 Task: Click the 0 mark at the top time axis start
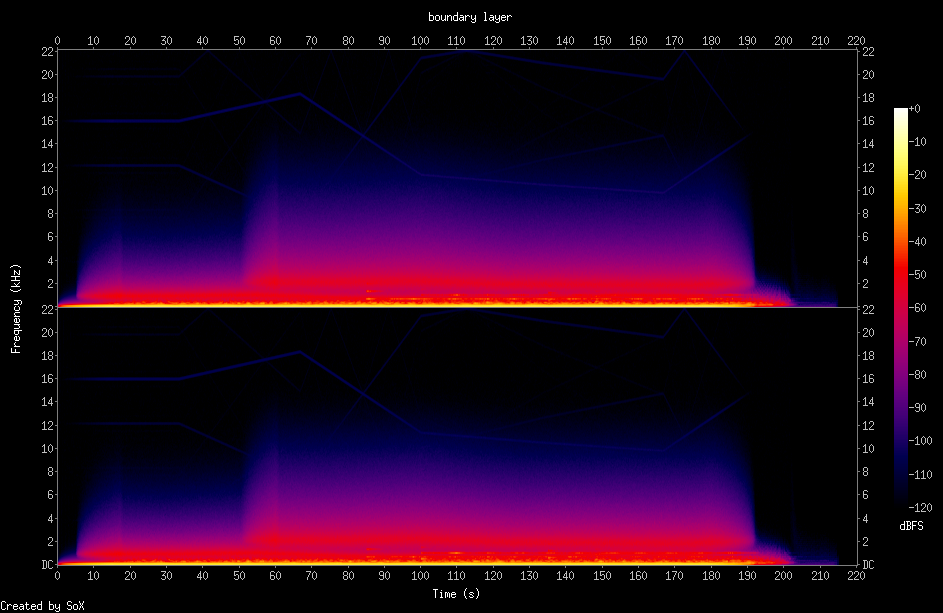[x=58, y=41]
